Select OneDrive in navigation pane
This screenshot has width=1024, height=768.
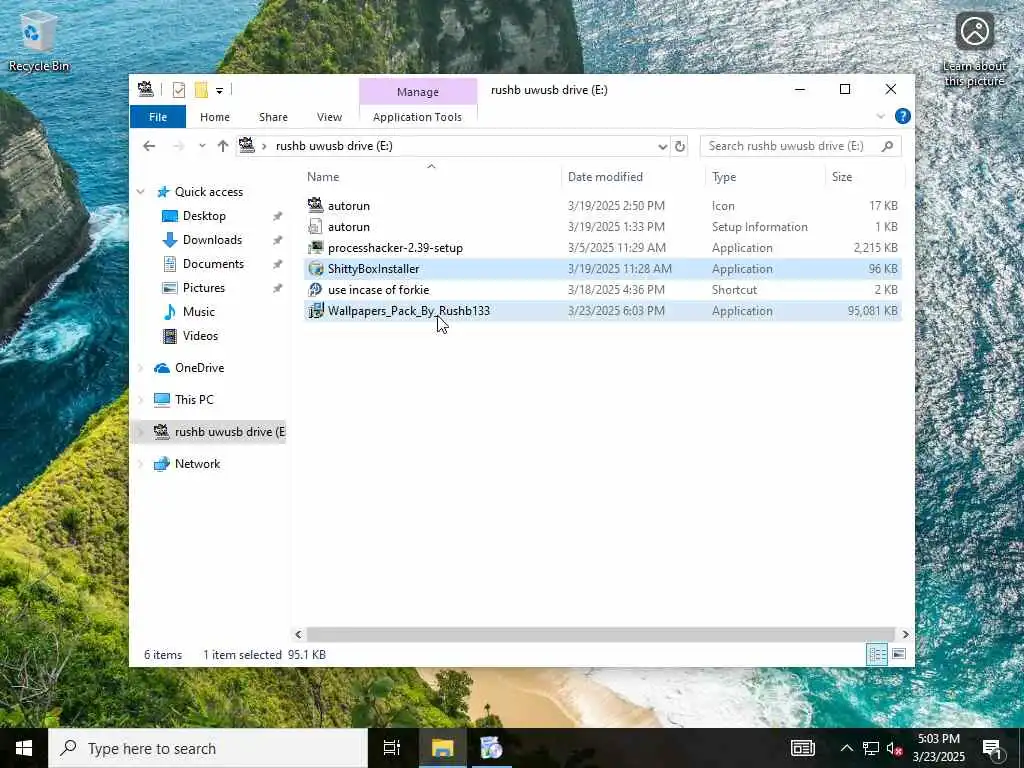point(199,368)
